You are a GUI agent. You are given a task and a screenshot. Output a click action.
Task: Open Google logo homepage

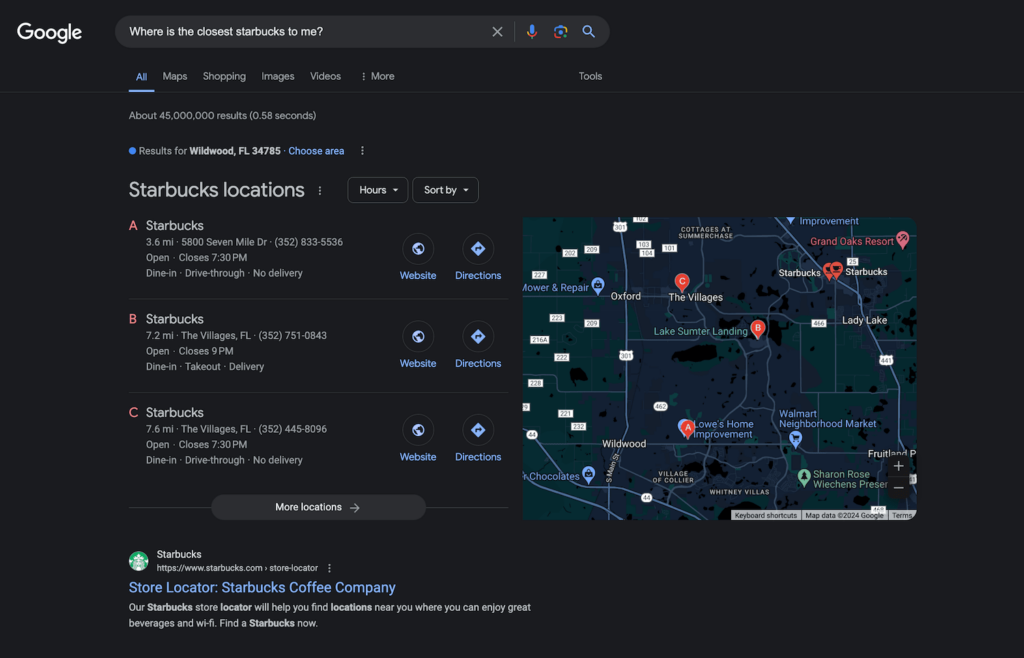[50, 32]
